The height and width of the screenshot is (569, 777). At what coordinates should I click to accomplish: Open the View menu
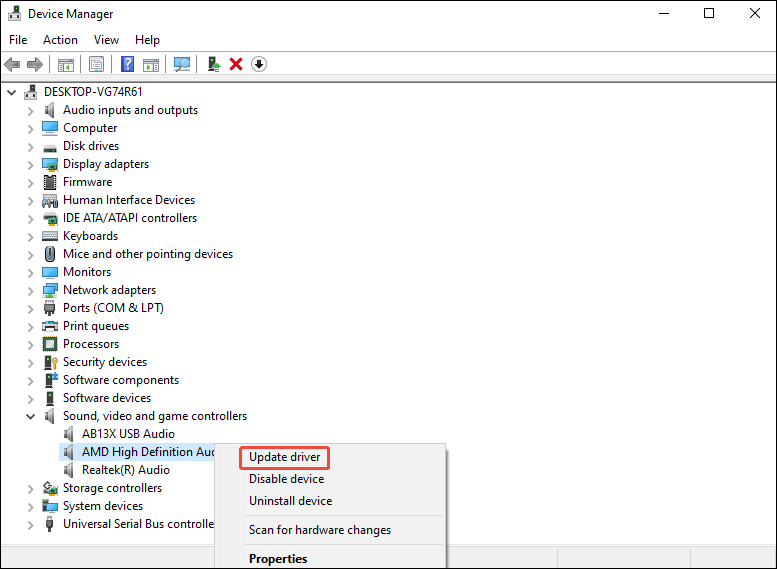[107, 40]
